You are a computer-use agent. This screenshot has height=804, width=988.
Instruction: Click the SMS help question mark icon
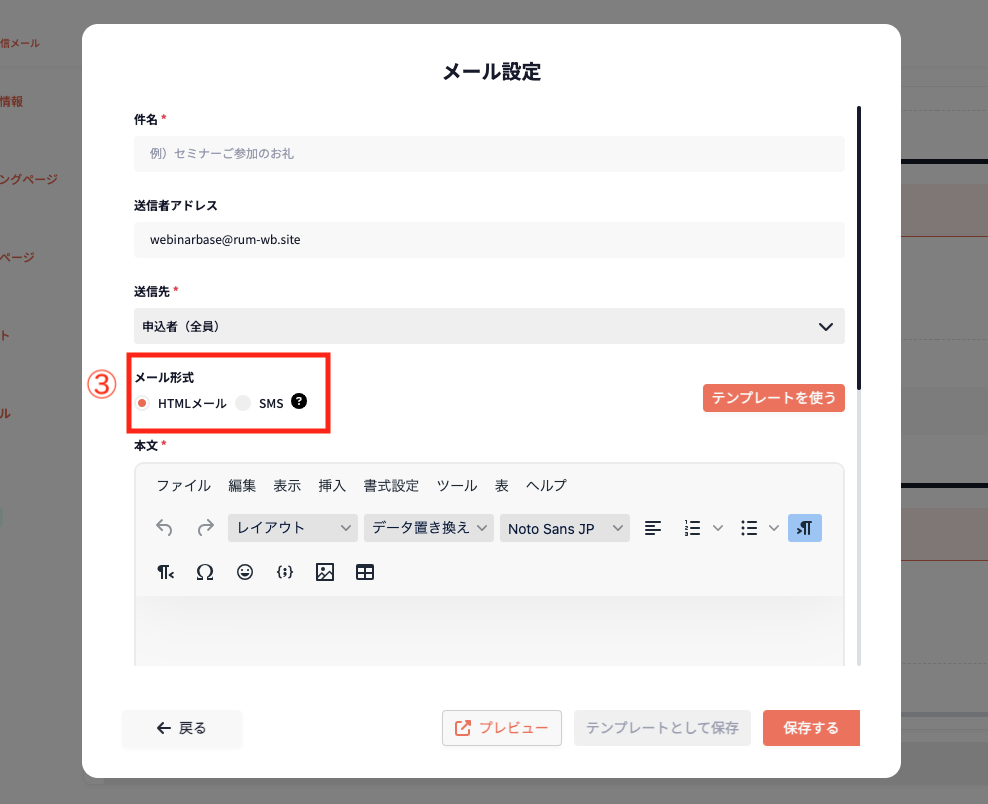[x=299, y=402]
